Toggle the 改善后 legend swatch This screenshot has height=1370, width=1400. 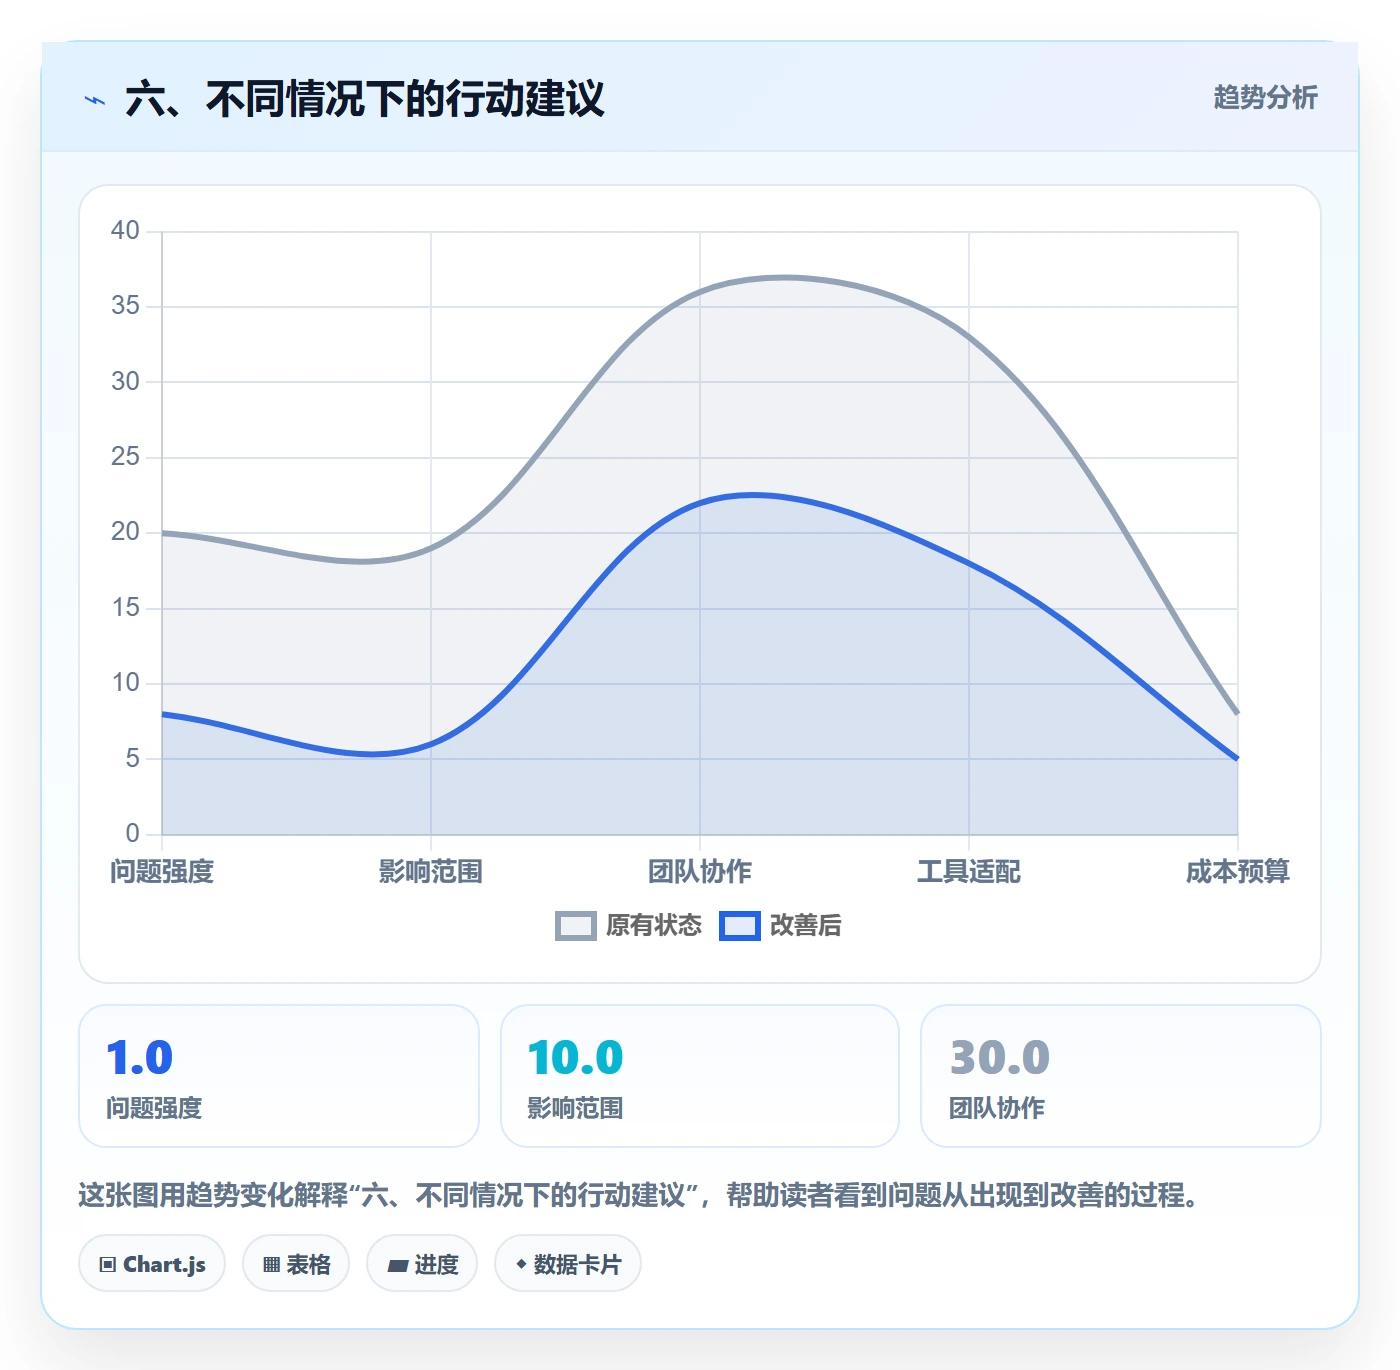click(740, 926)
